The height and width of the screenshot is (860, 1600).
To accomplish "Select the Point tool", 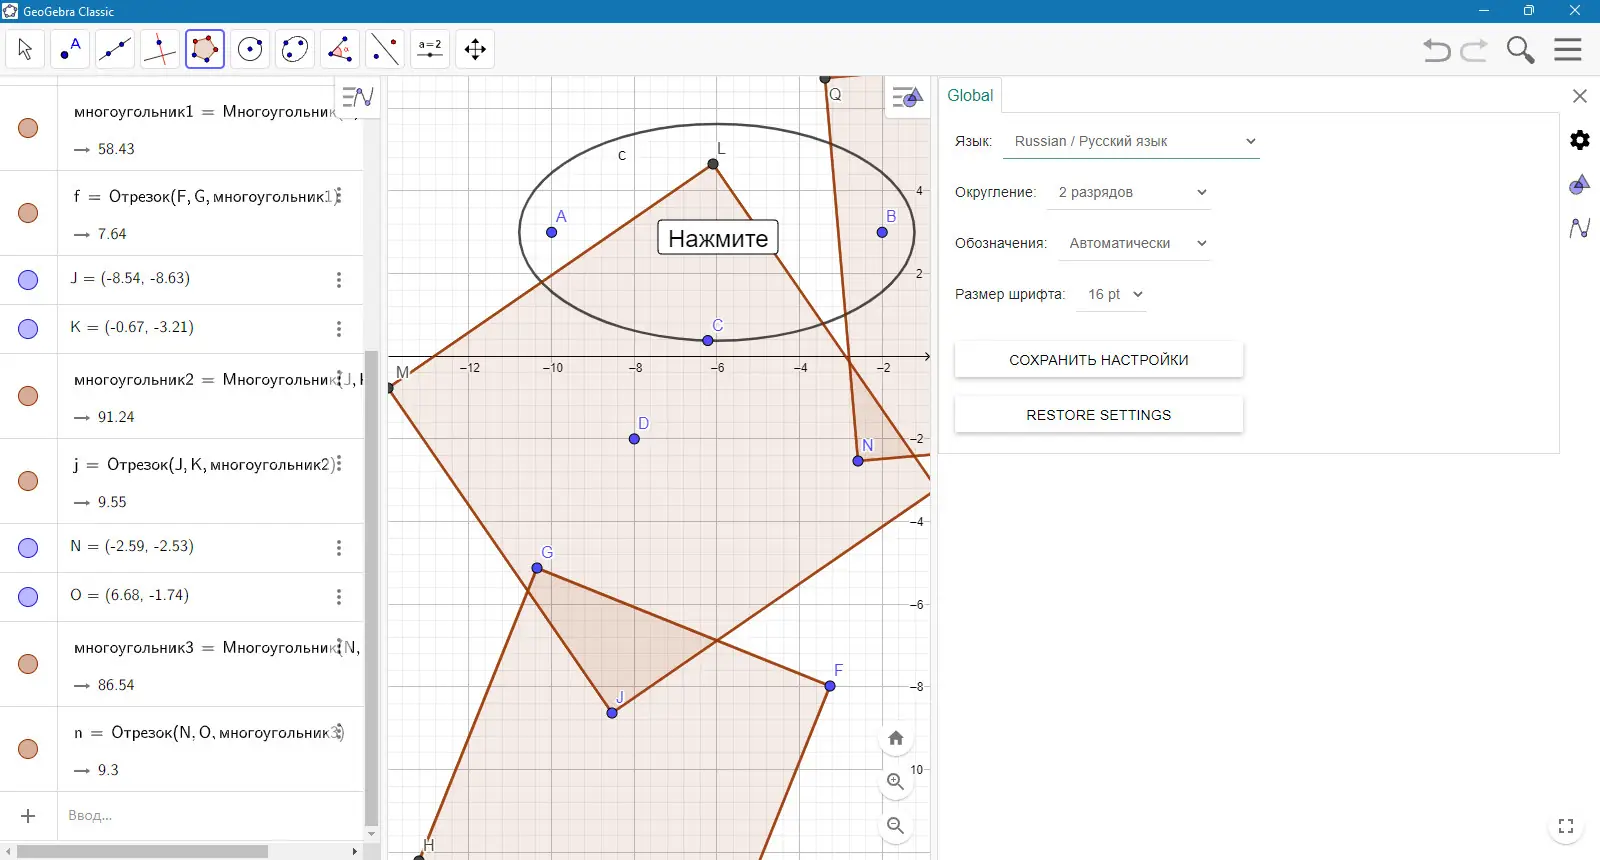I will click(70, 49).
